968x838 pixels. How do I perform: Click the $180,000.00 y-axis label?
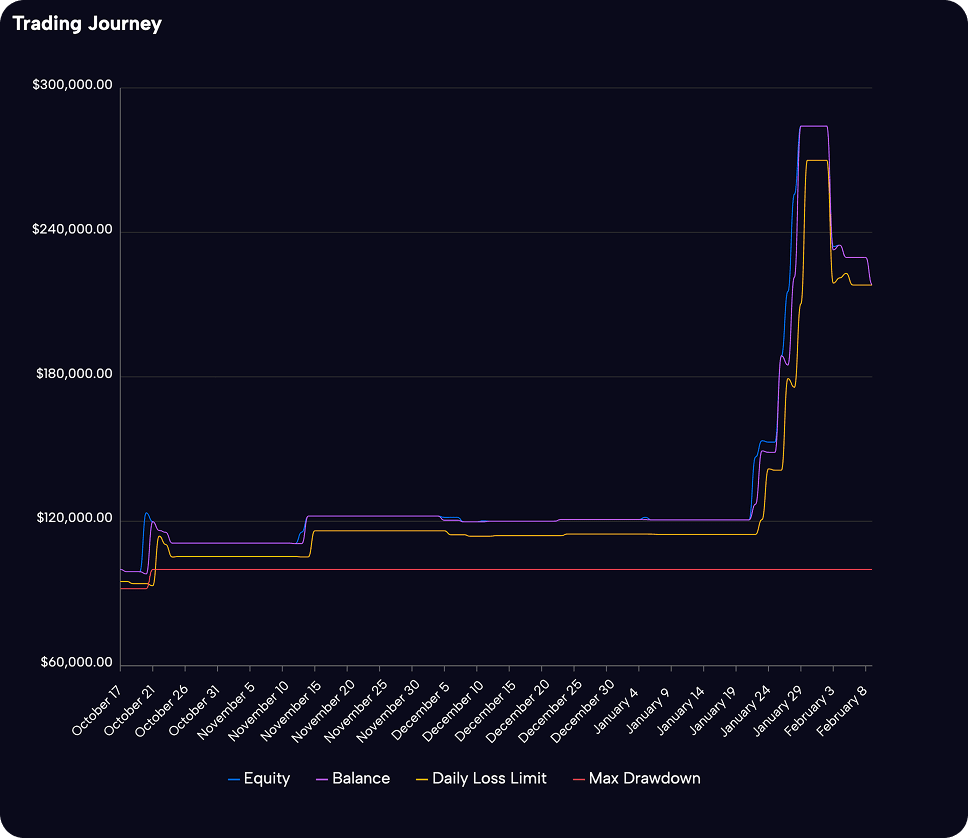[74, 374]
